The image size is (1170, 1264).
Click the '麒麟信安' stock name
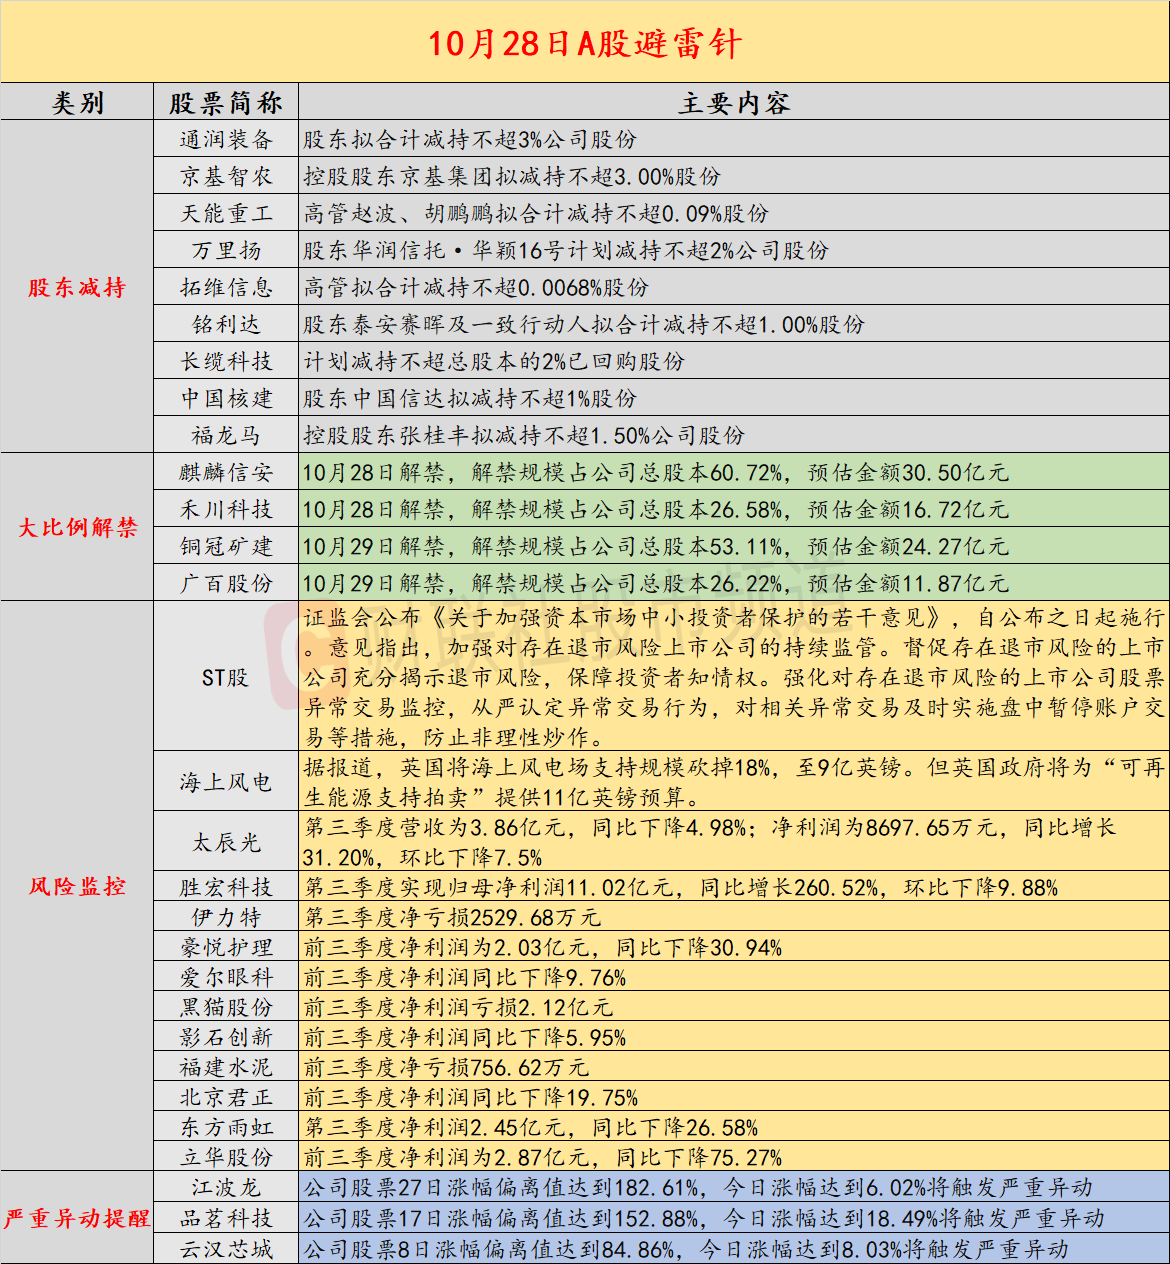[x=226, y=472]
